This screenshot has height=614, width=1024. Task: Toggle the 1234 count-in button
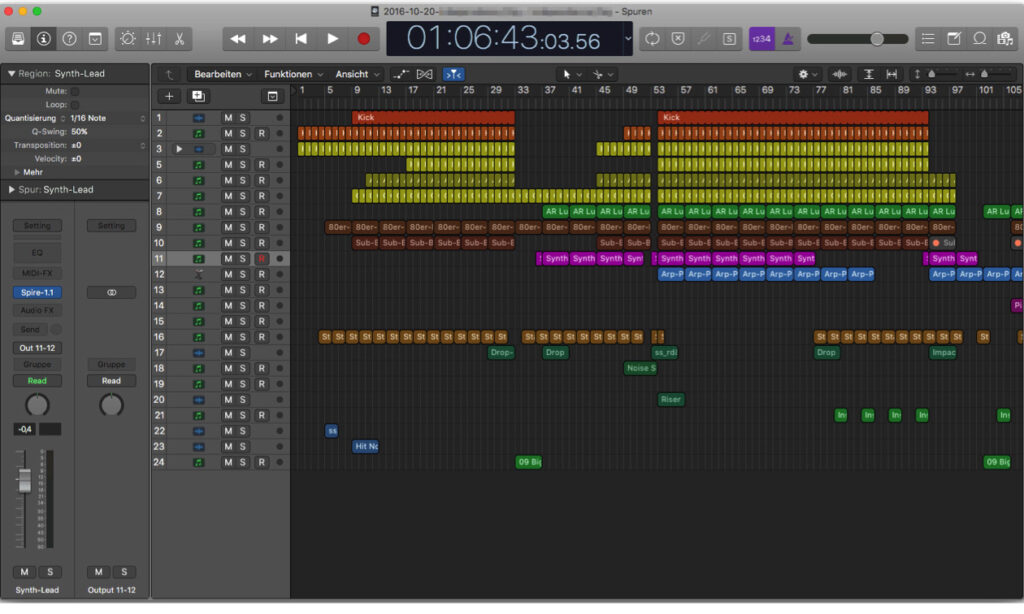pos(761,39)
